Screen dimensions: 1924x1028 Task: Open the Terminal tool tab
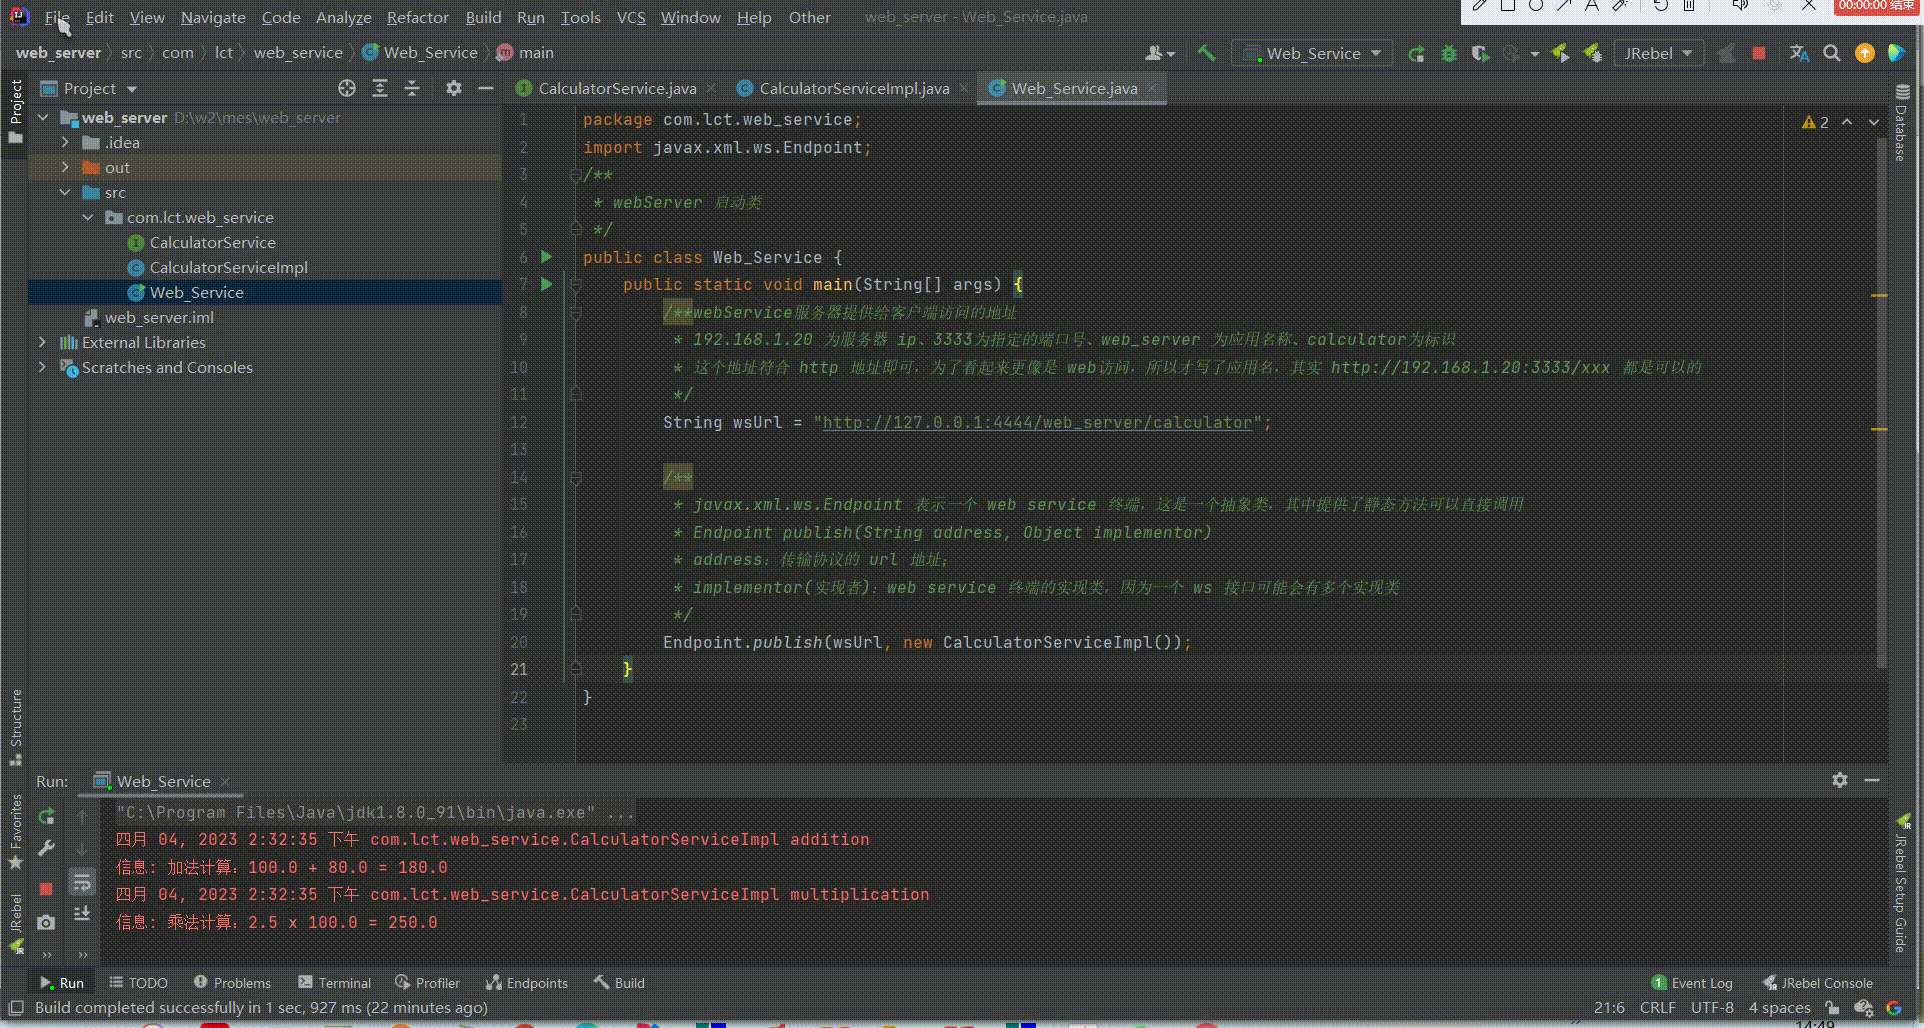[x=334, y=983]
